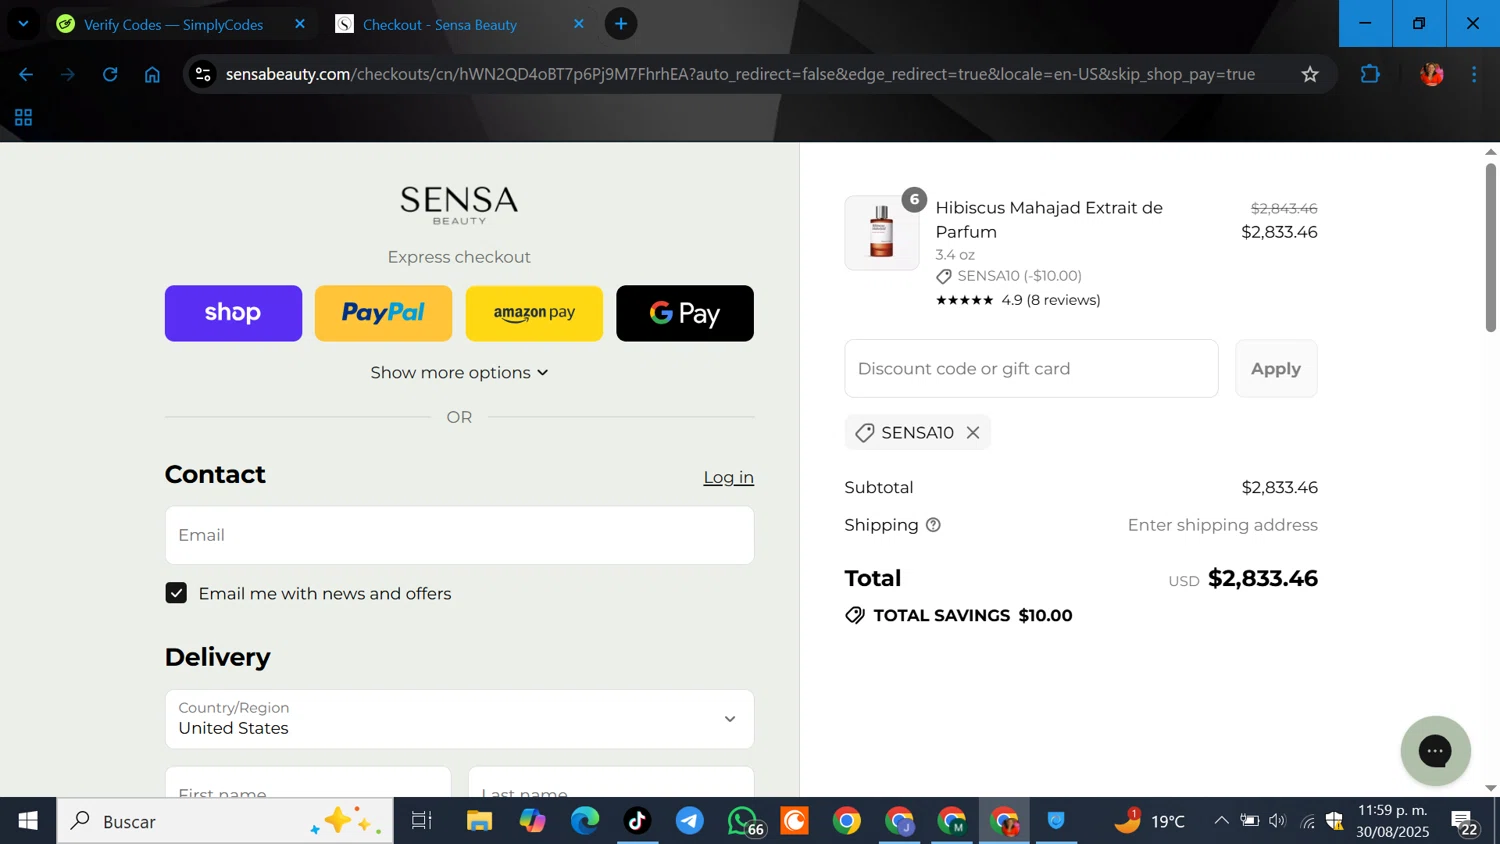Open the notification center with 22 alerts
1500x844 pixels.
1465,822
